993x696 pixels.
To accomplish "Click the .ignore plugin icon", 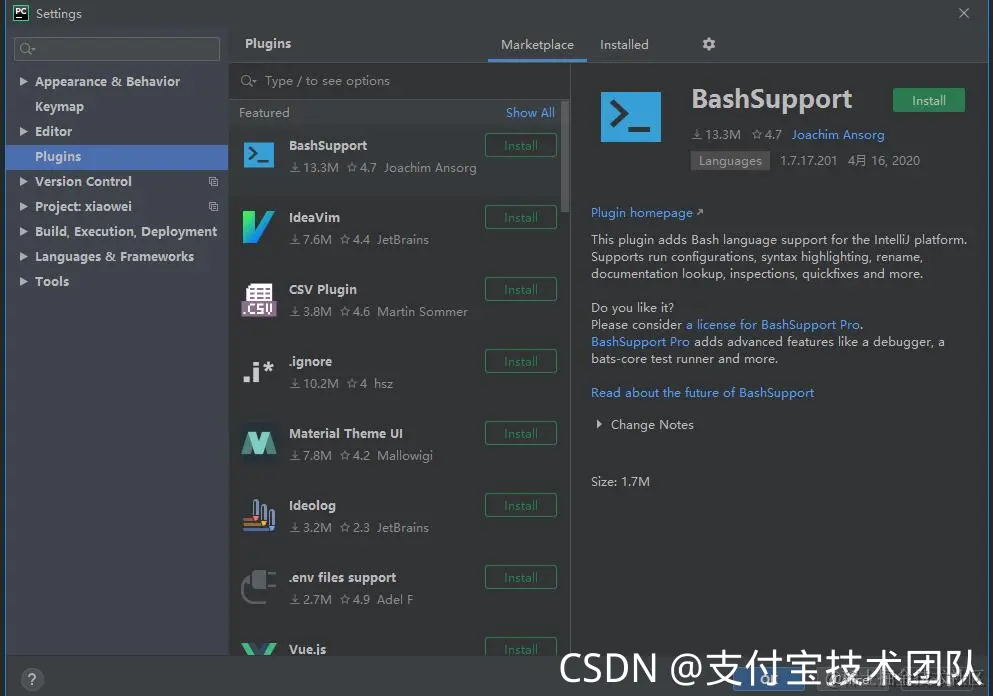I will click(x=258, y=372).
